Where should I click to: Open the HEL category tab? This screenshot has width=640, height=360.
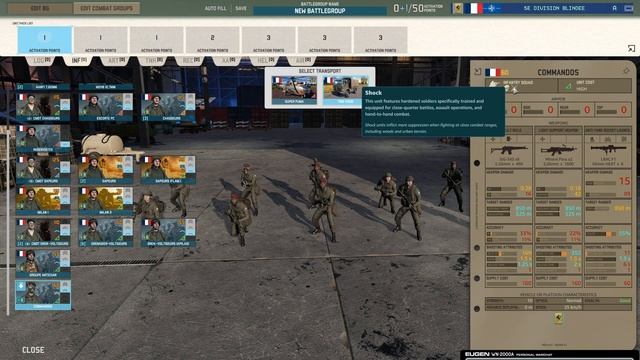point(265,60)
